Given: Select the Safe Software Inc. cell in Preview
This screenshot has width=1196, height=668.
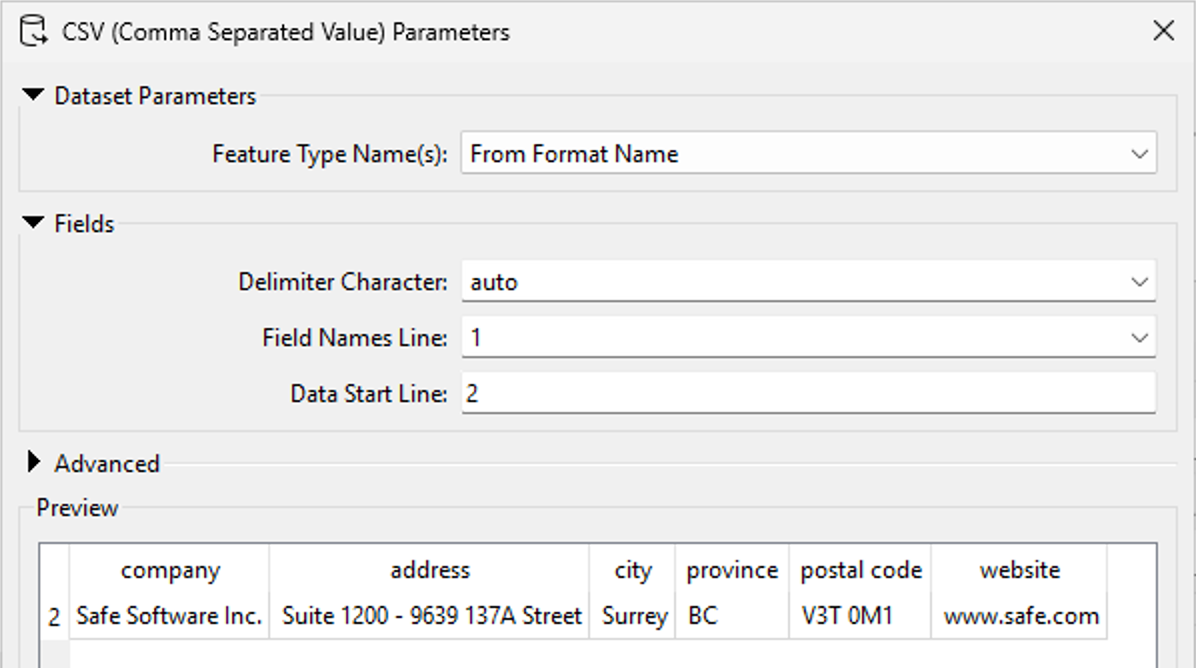Looking at the screenshot, I should [168, 616].
